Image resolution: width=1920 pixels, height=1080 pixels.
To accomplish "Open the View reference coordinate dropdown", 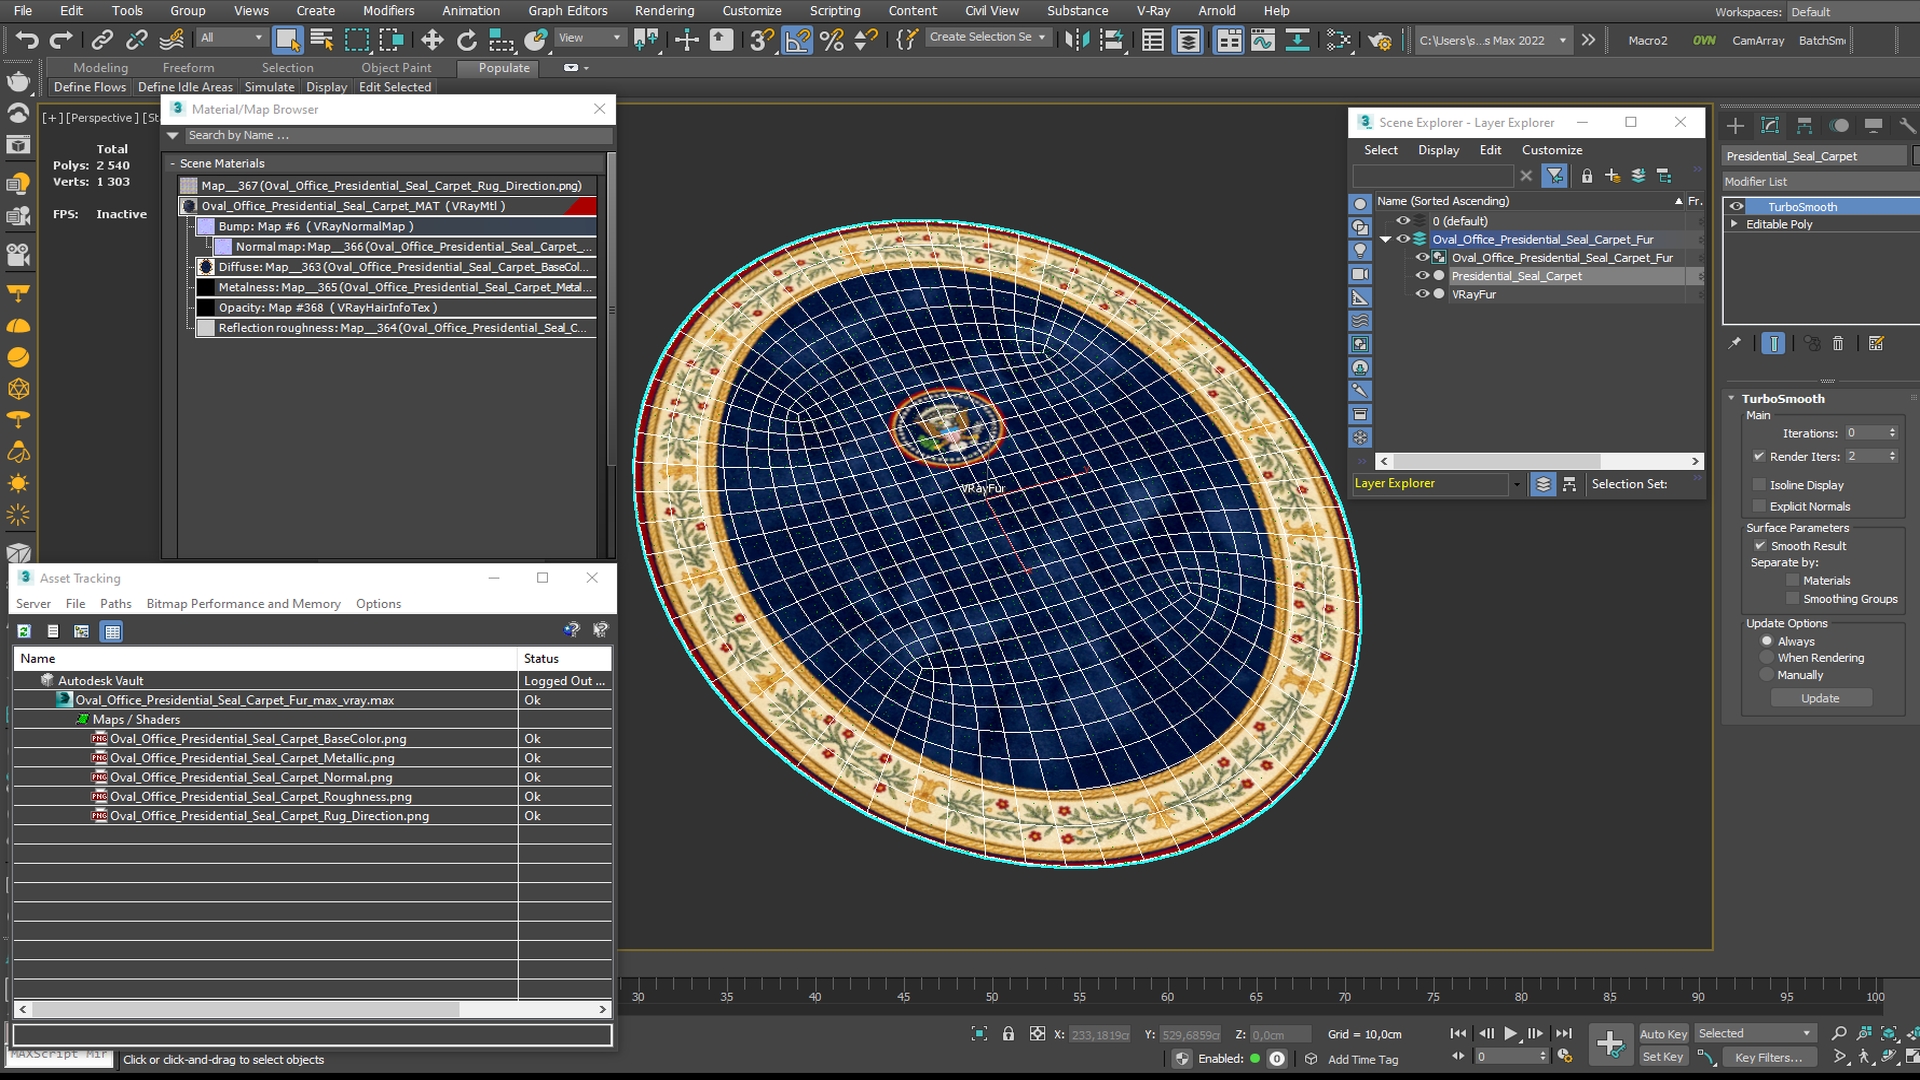I will (589, 38).
